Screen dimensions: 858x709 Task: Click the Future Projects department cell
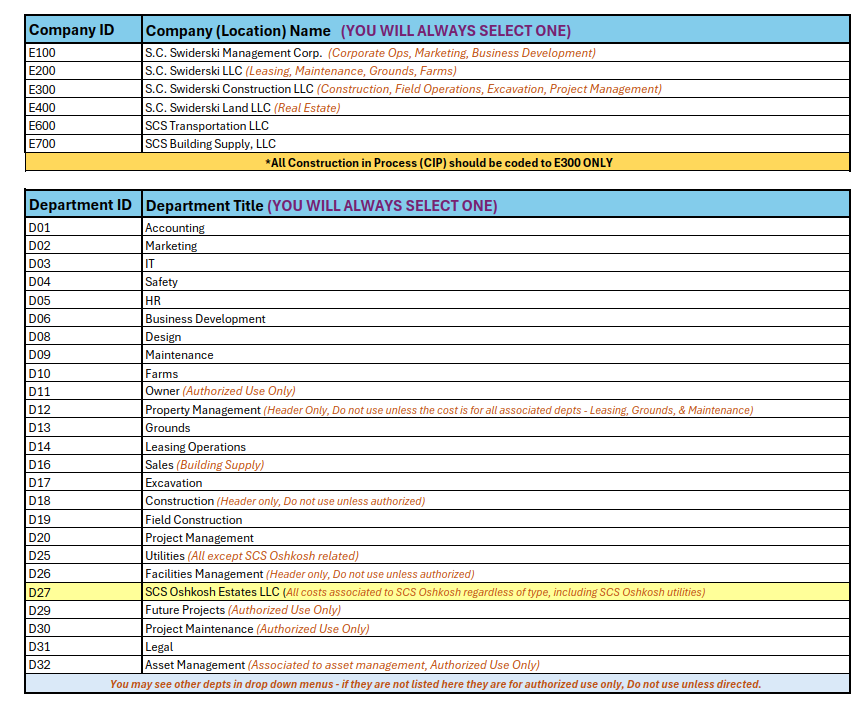pyautogui.click(x=496, y=610)
